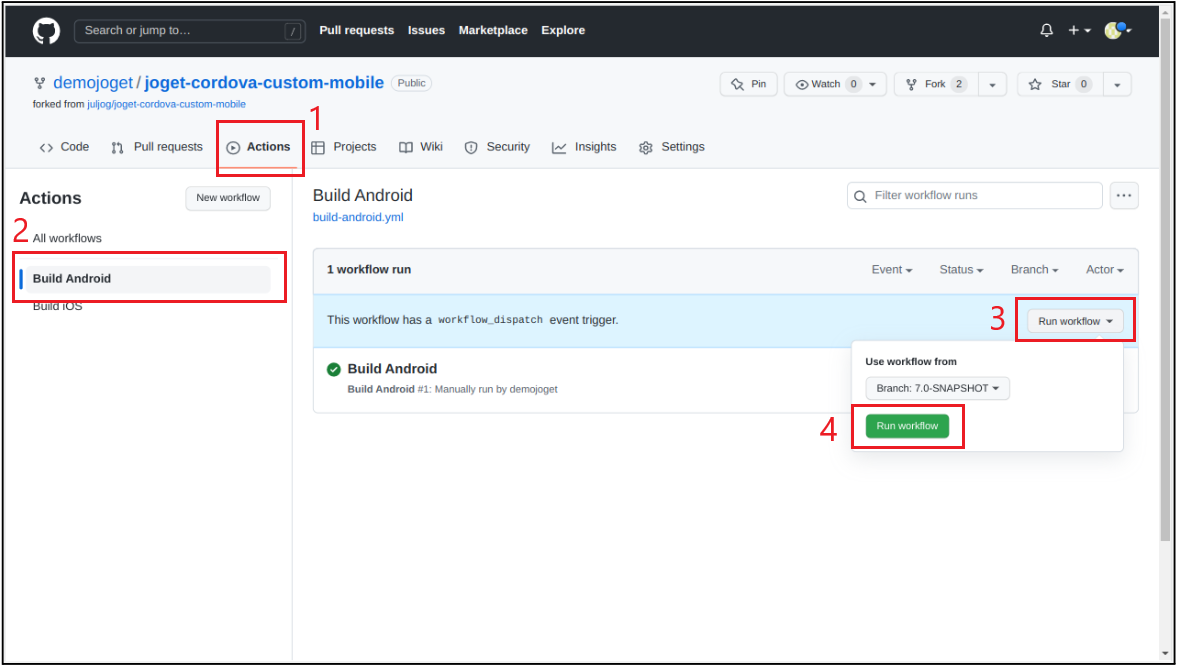Click the green Run workflow button
This screenshot has height=666, width=1178.
(x=907, y=426)
